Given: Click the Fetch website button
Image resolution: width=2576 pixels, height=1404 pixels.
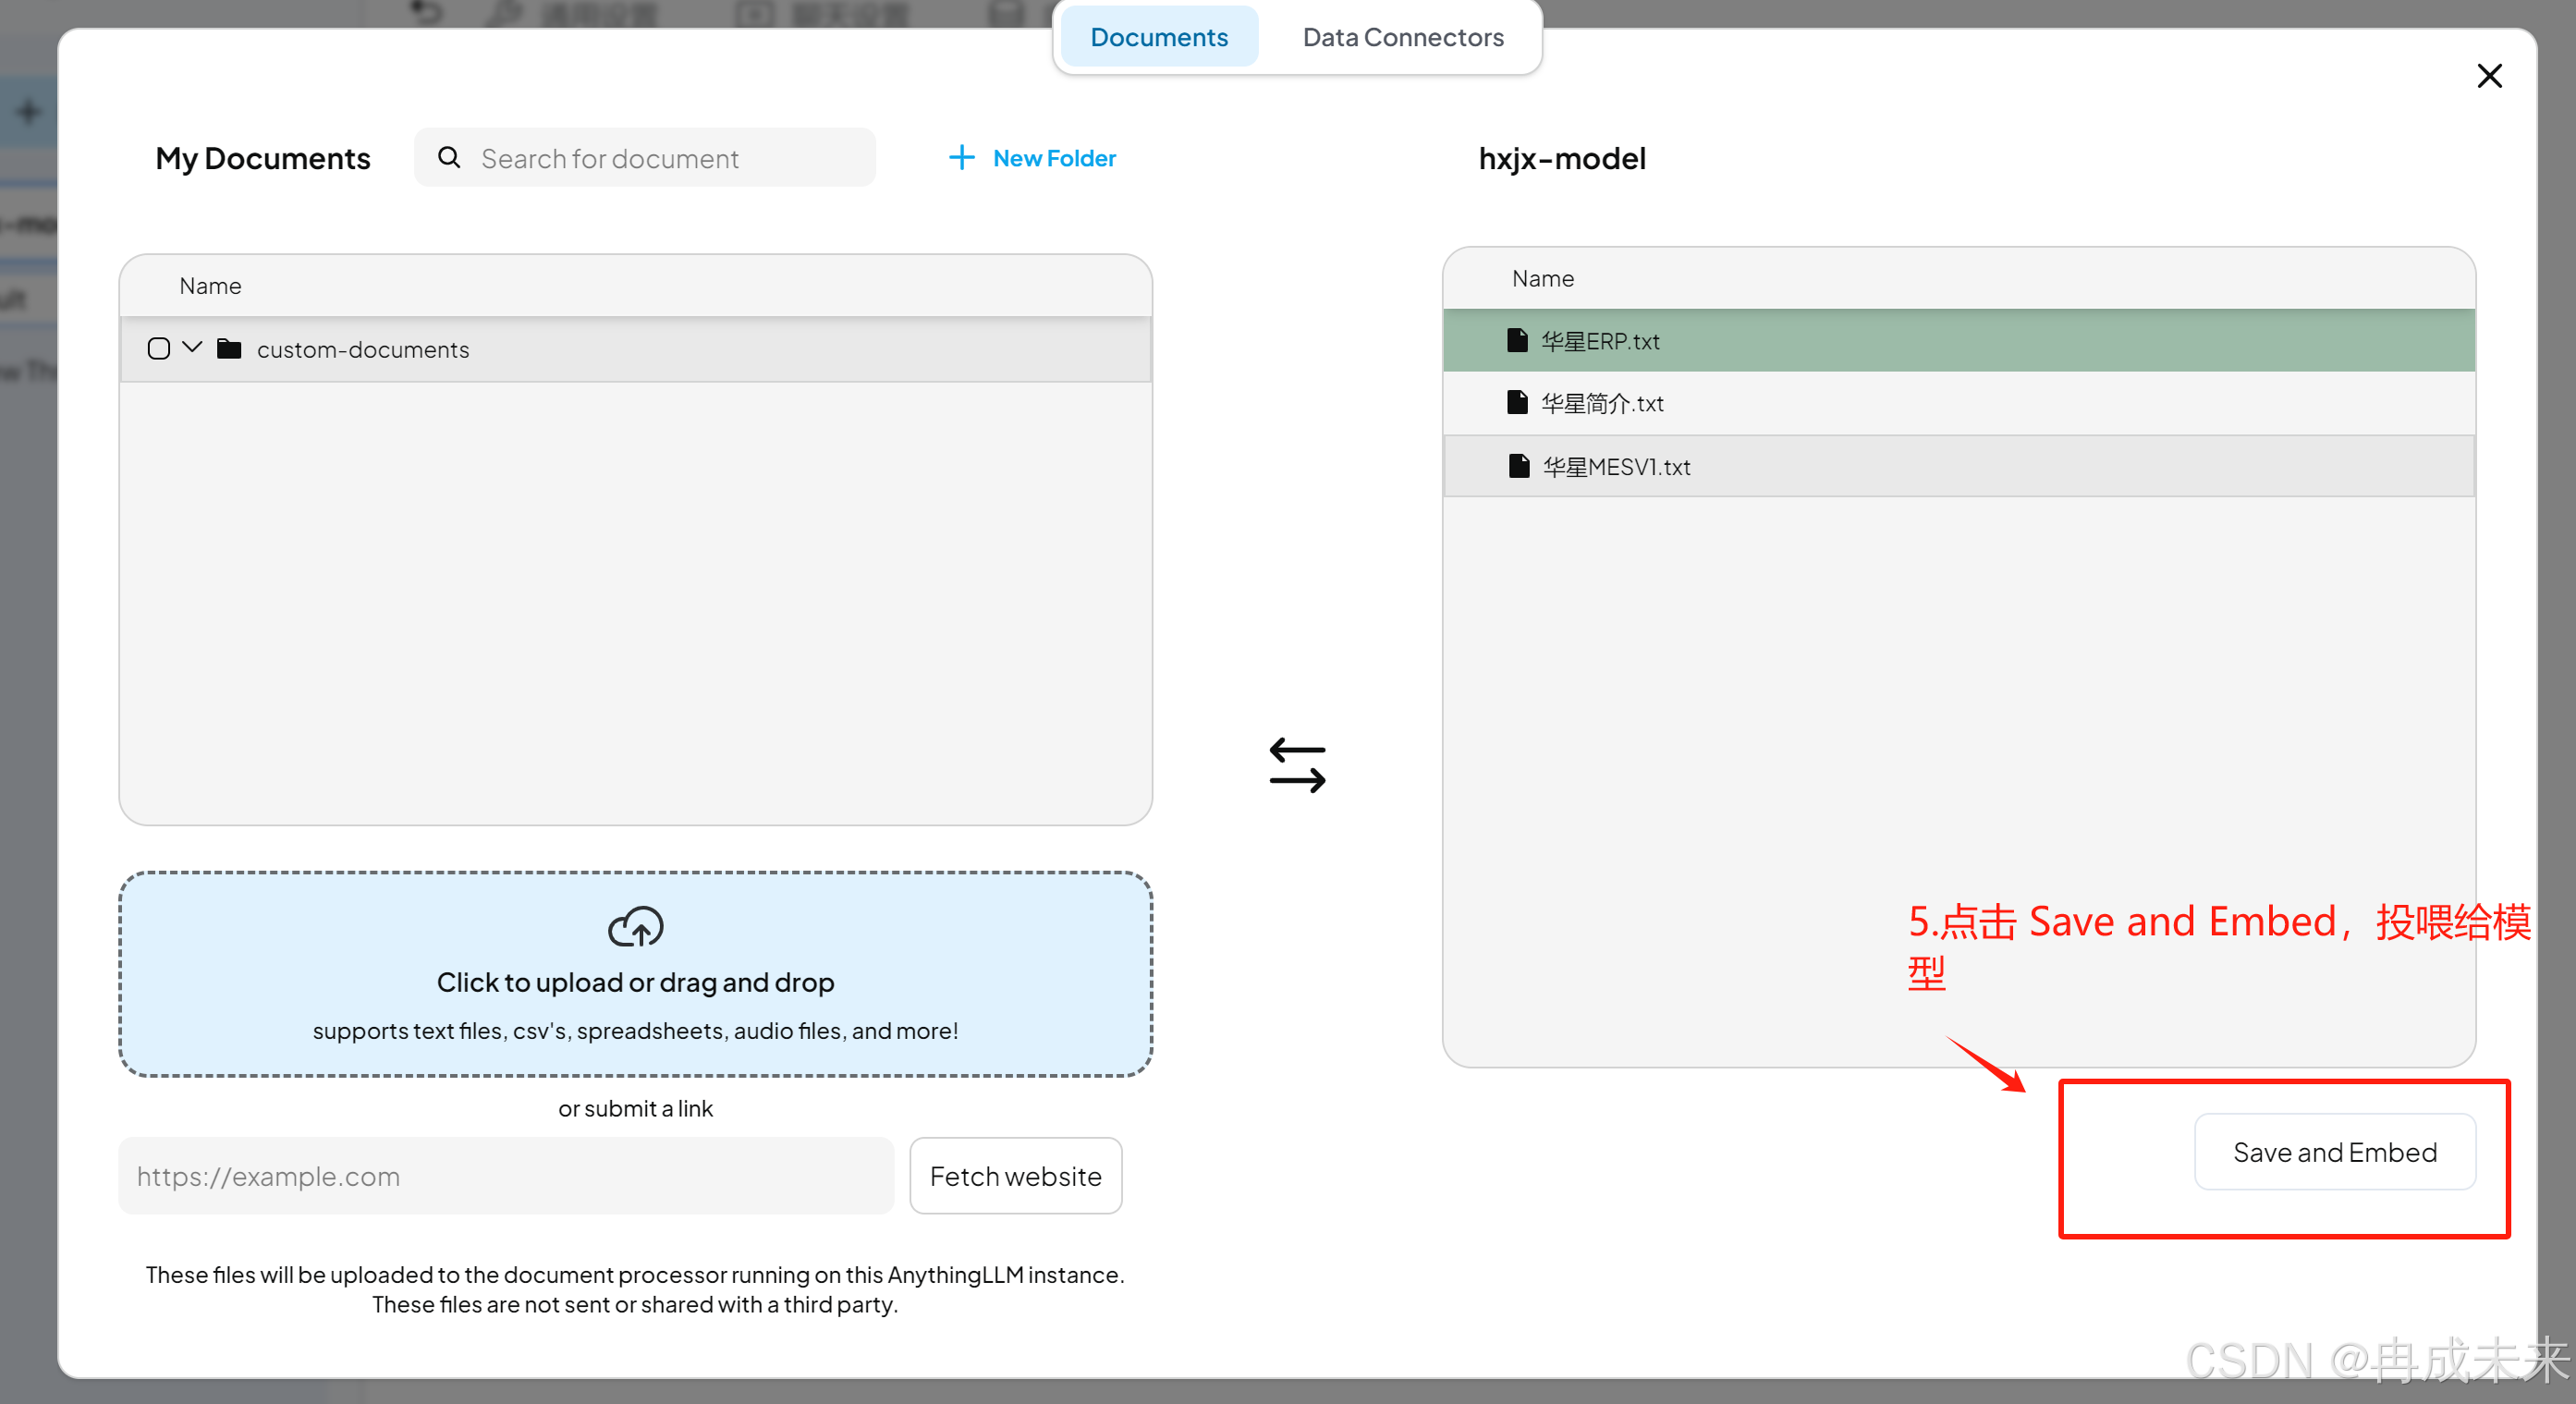Looking at the screenshot, I should point(1014,1175).
